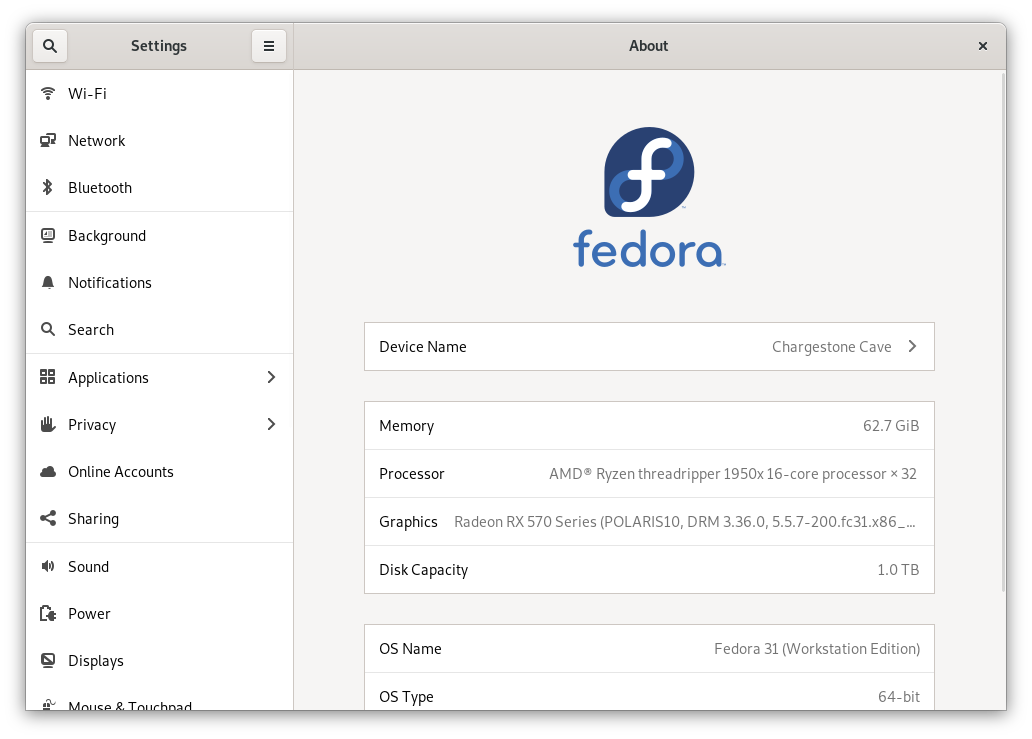Close the Settings window
1032x739 pixels.
coord(983,46)
